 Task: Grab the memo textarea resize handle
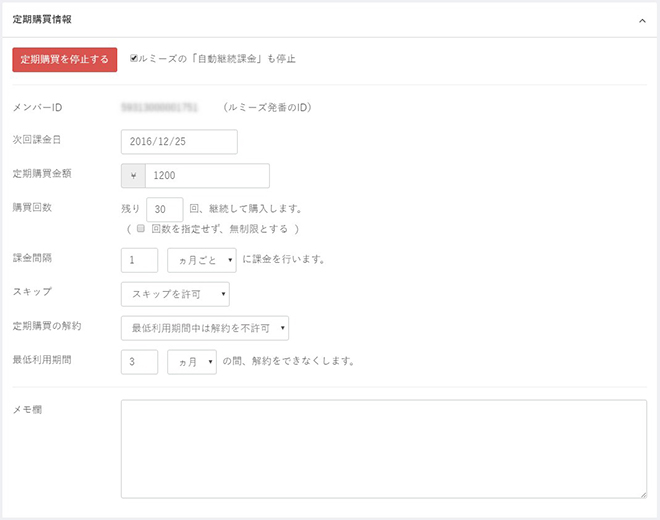(644, 495)
